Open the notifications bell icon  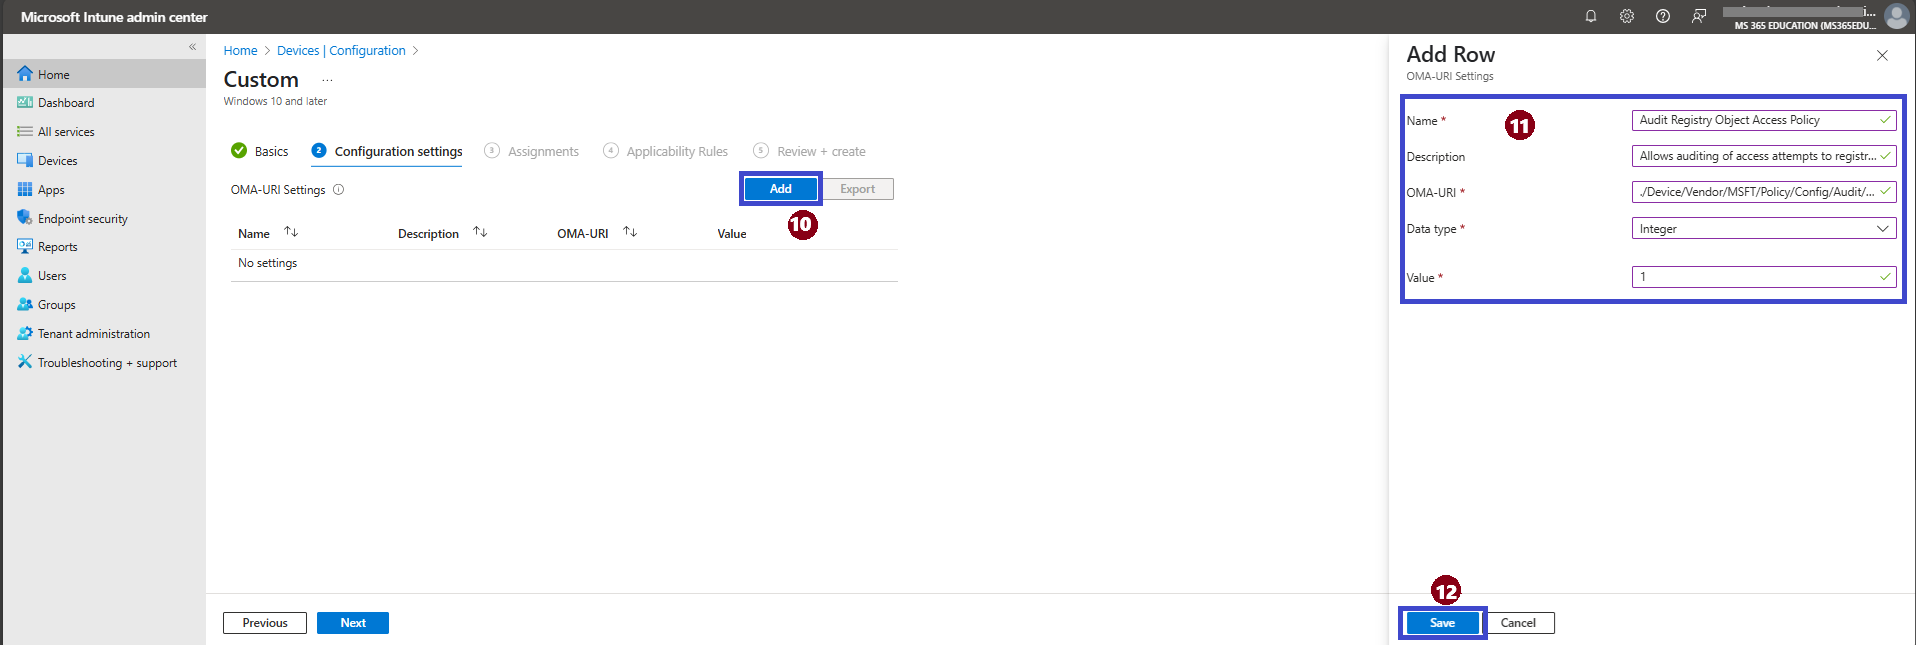pyautogui.click(x=1590, y=16)
